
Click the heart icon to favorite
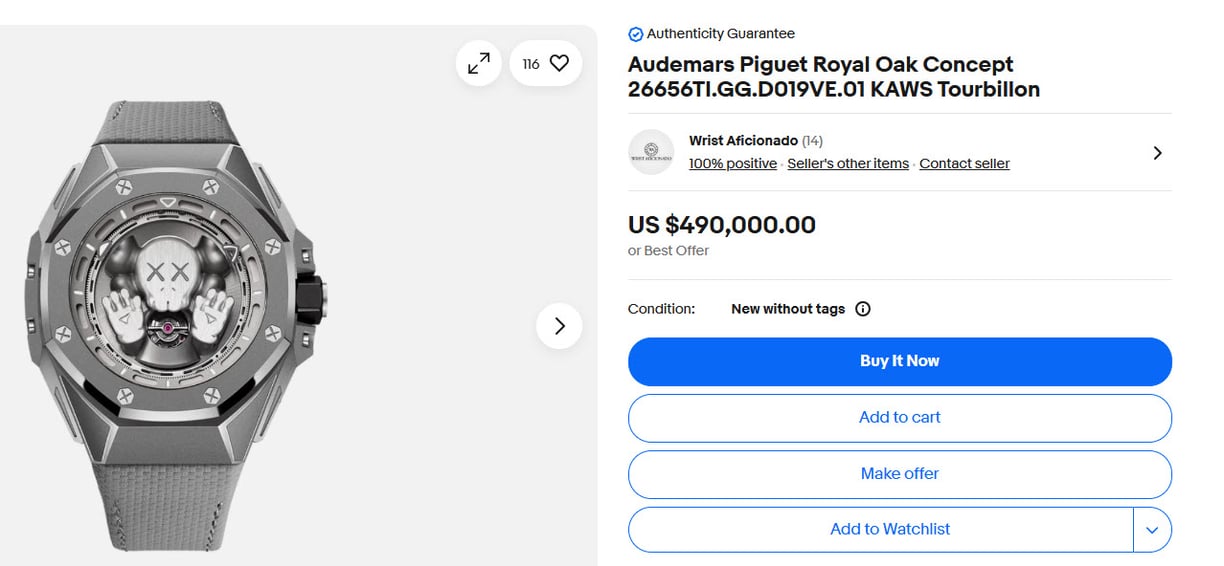[x=560, y=63]
